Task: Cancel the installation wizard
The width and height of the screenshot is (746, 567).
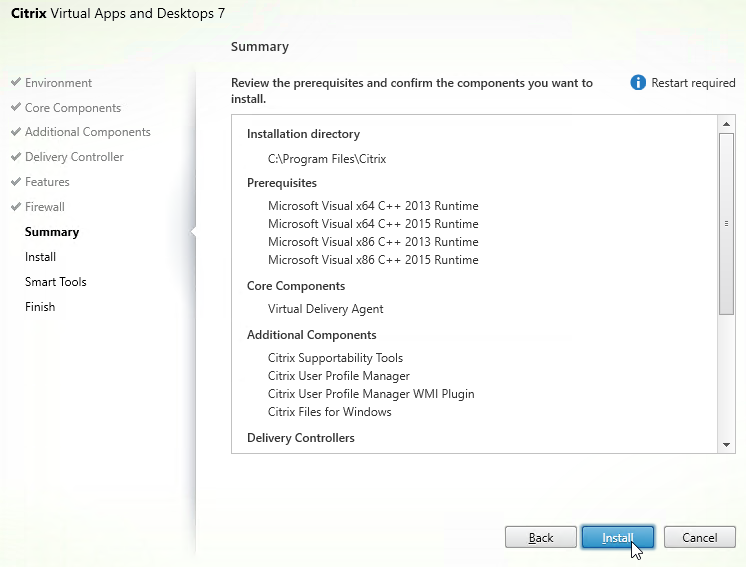Action: coord(699,538)
